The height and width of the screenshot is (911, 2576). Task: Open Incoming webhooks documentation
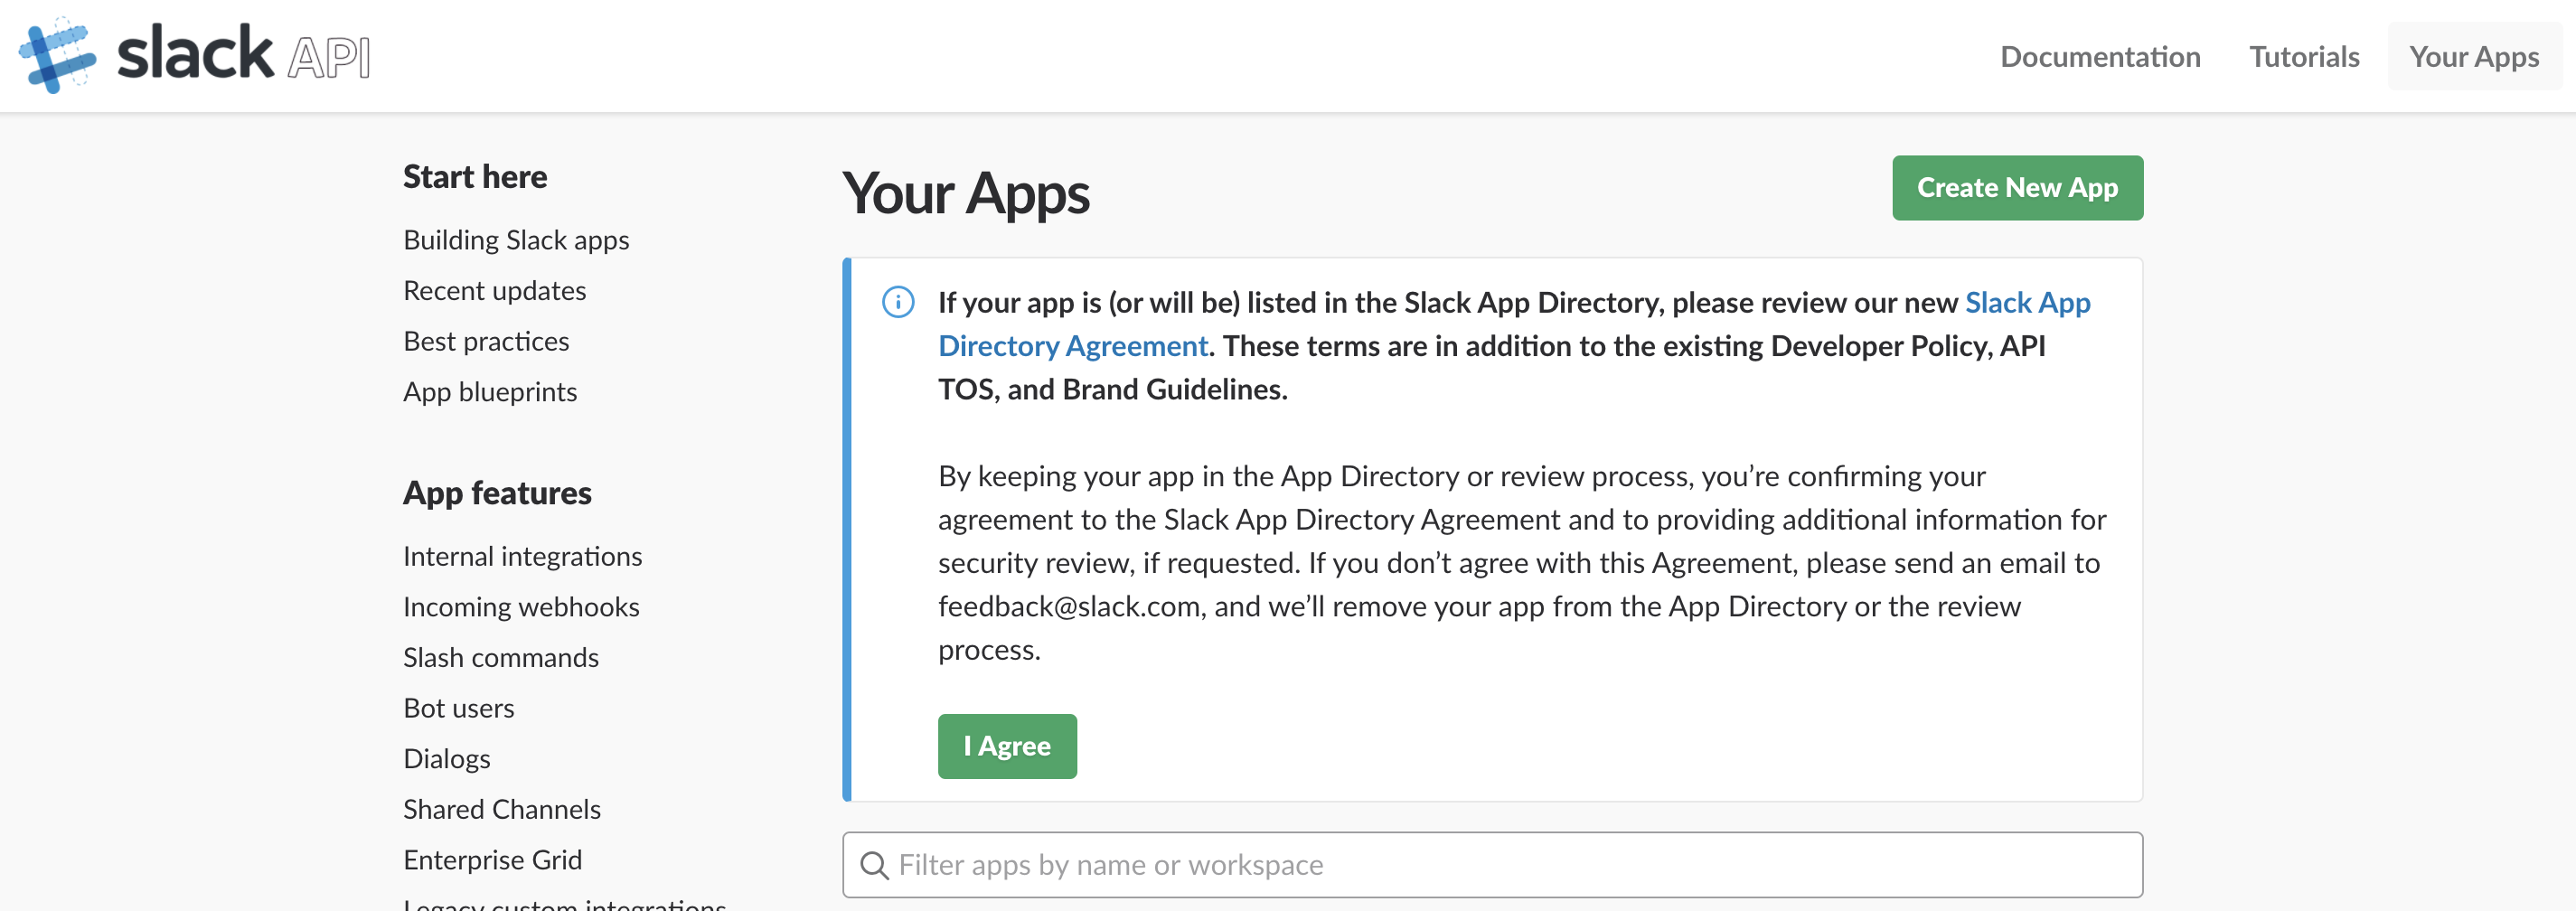[x=521, y=607]
